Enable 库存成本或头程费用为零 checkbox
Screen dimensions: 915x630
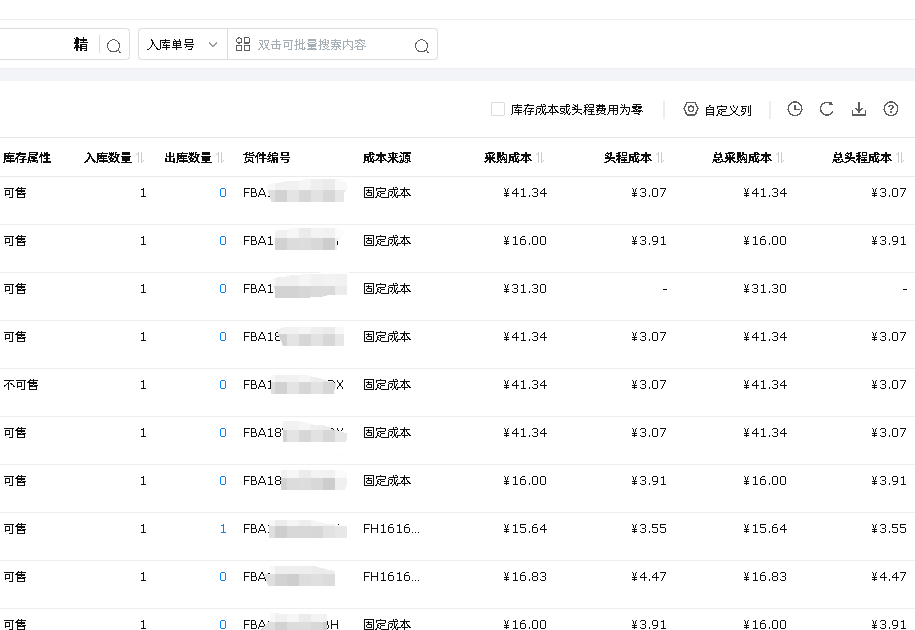(498, 110)
